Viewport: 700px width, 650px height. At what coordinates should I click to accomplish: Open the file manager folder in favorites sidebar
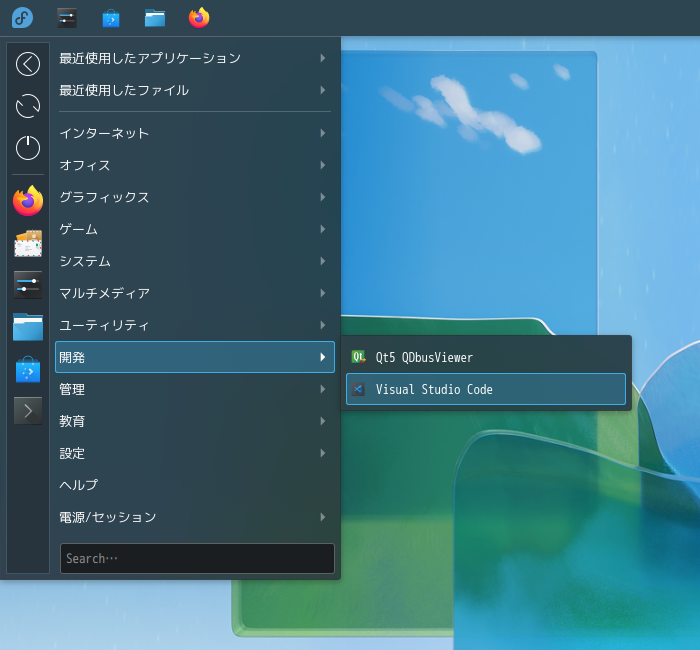pos(28,327)
